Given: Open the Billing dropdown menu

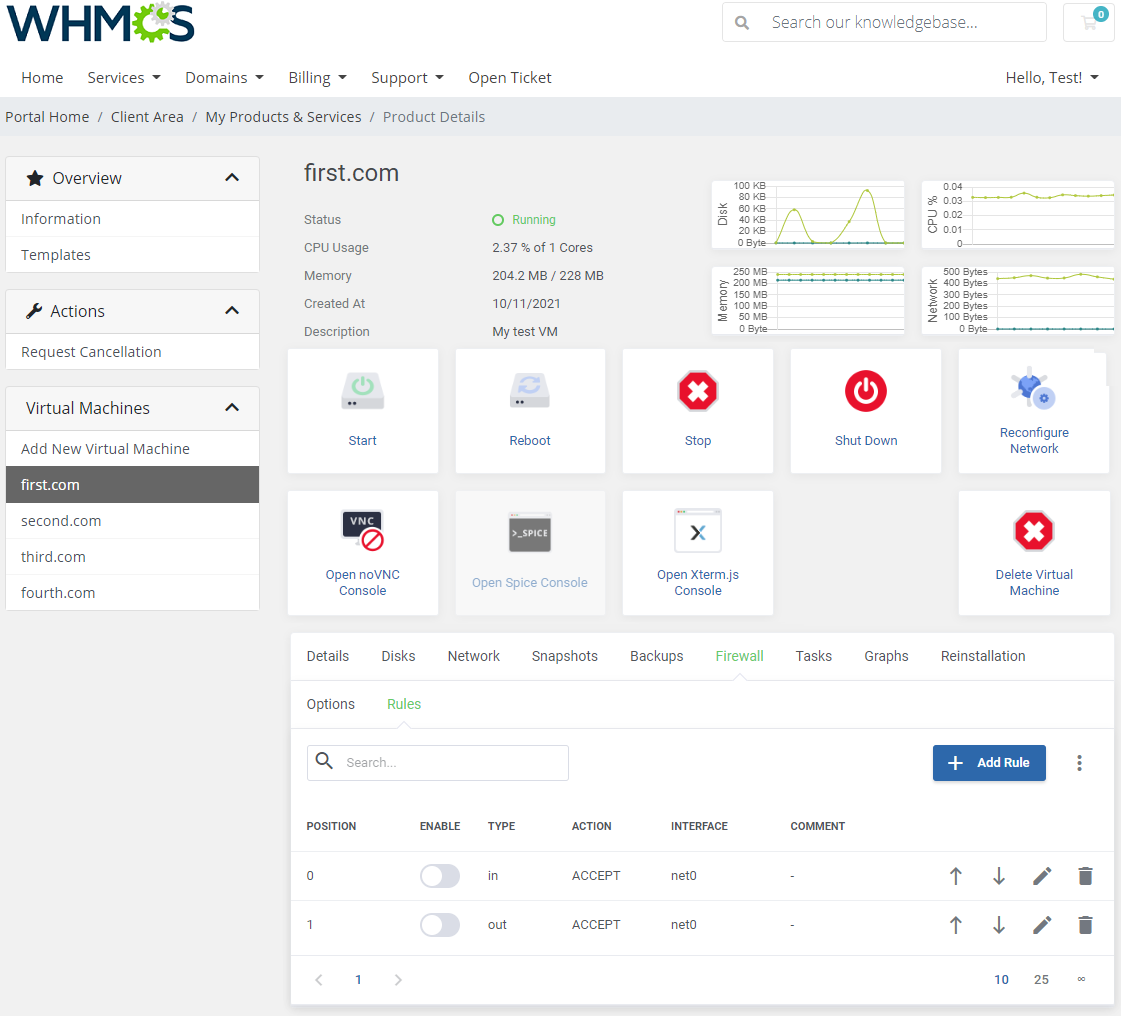Looking at the screenshot, I should click(x=317, y=77).
